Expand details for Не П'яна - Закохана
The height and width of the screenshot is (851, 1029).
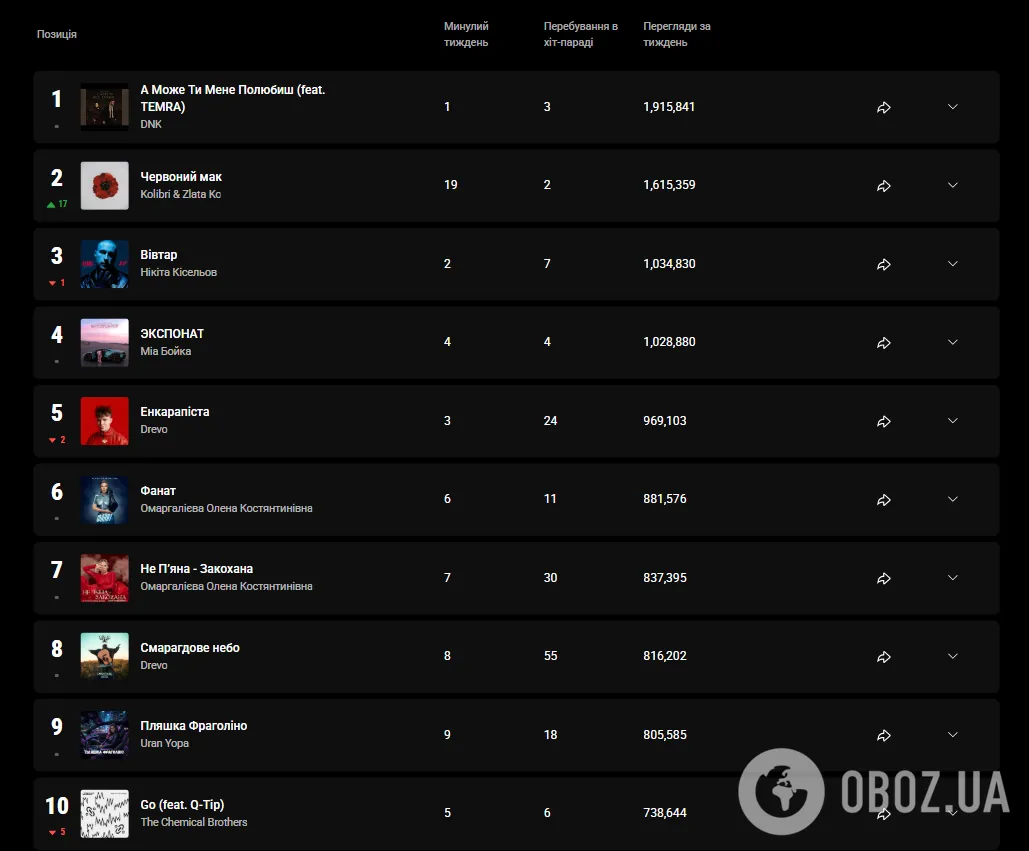click(953, 577)
